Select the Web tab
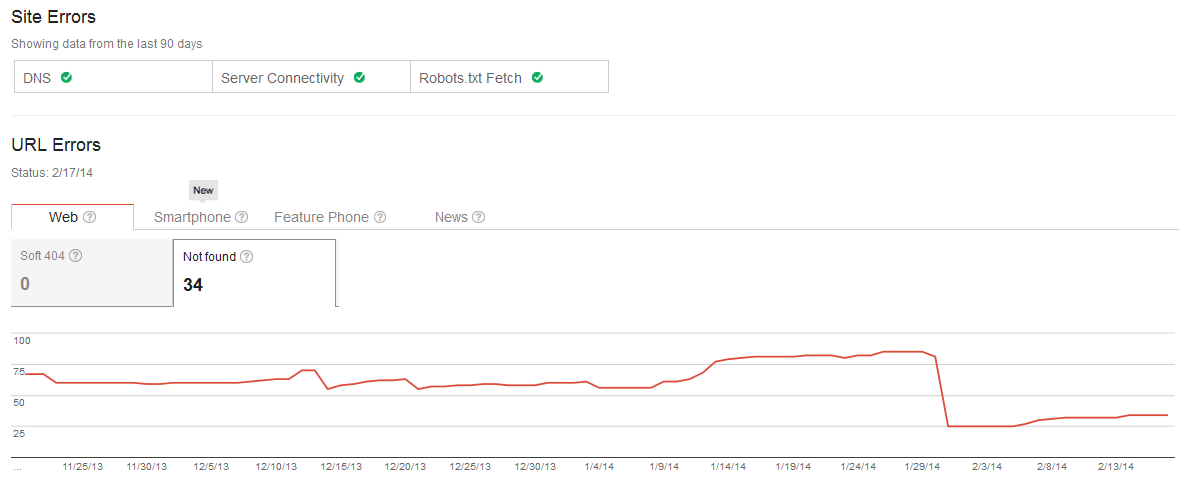This screenshot has width=1179, height=477. (x=63, y=217)
